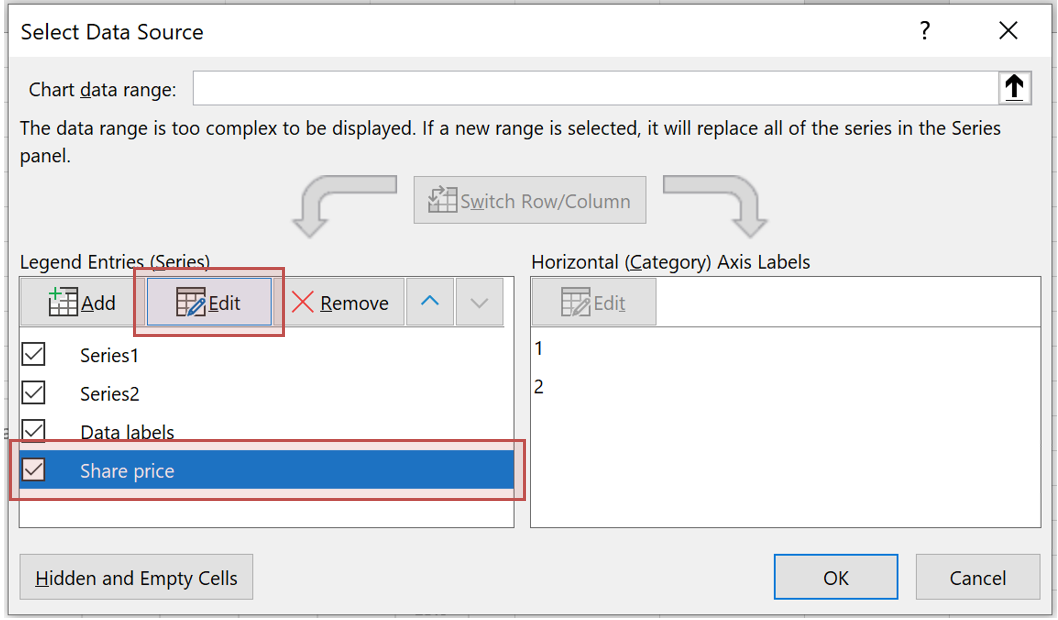The width and height of the screenshot is (1058, 620).
Task: Move selected series down with arrow
Action: click(479, 302)
